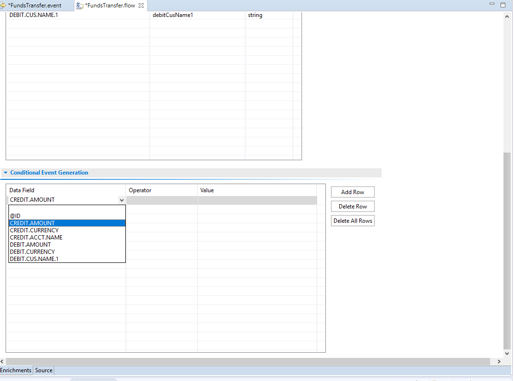Click the Add Row button

pyautogui.click(x=353, y=192)
